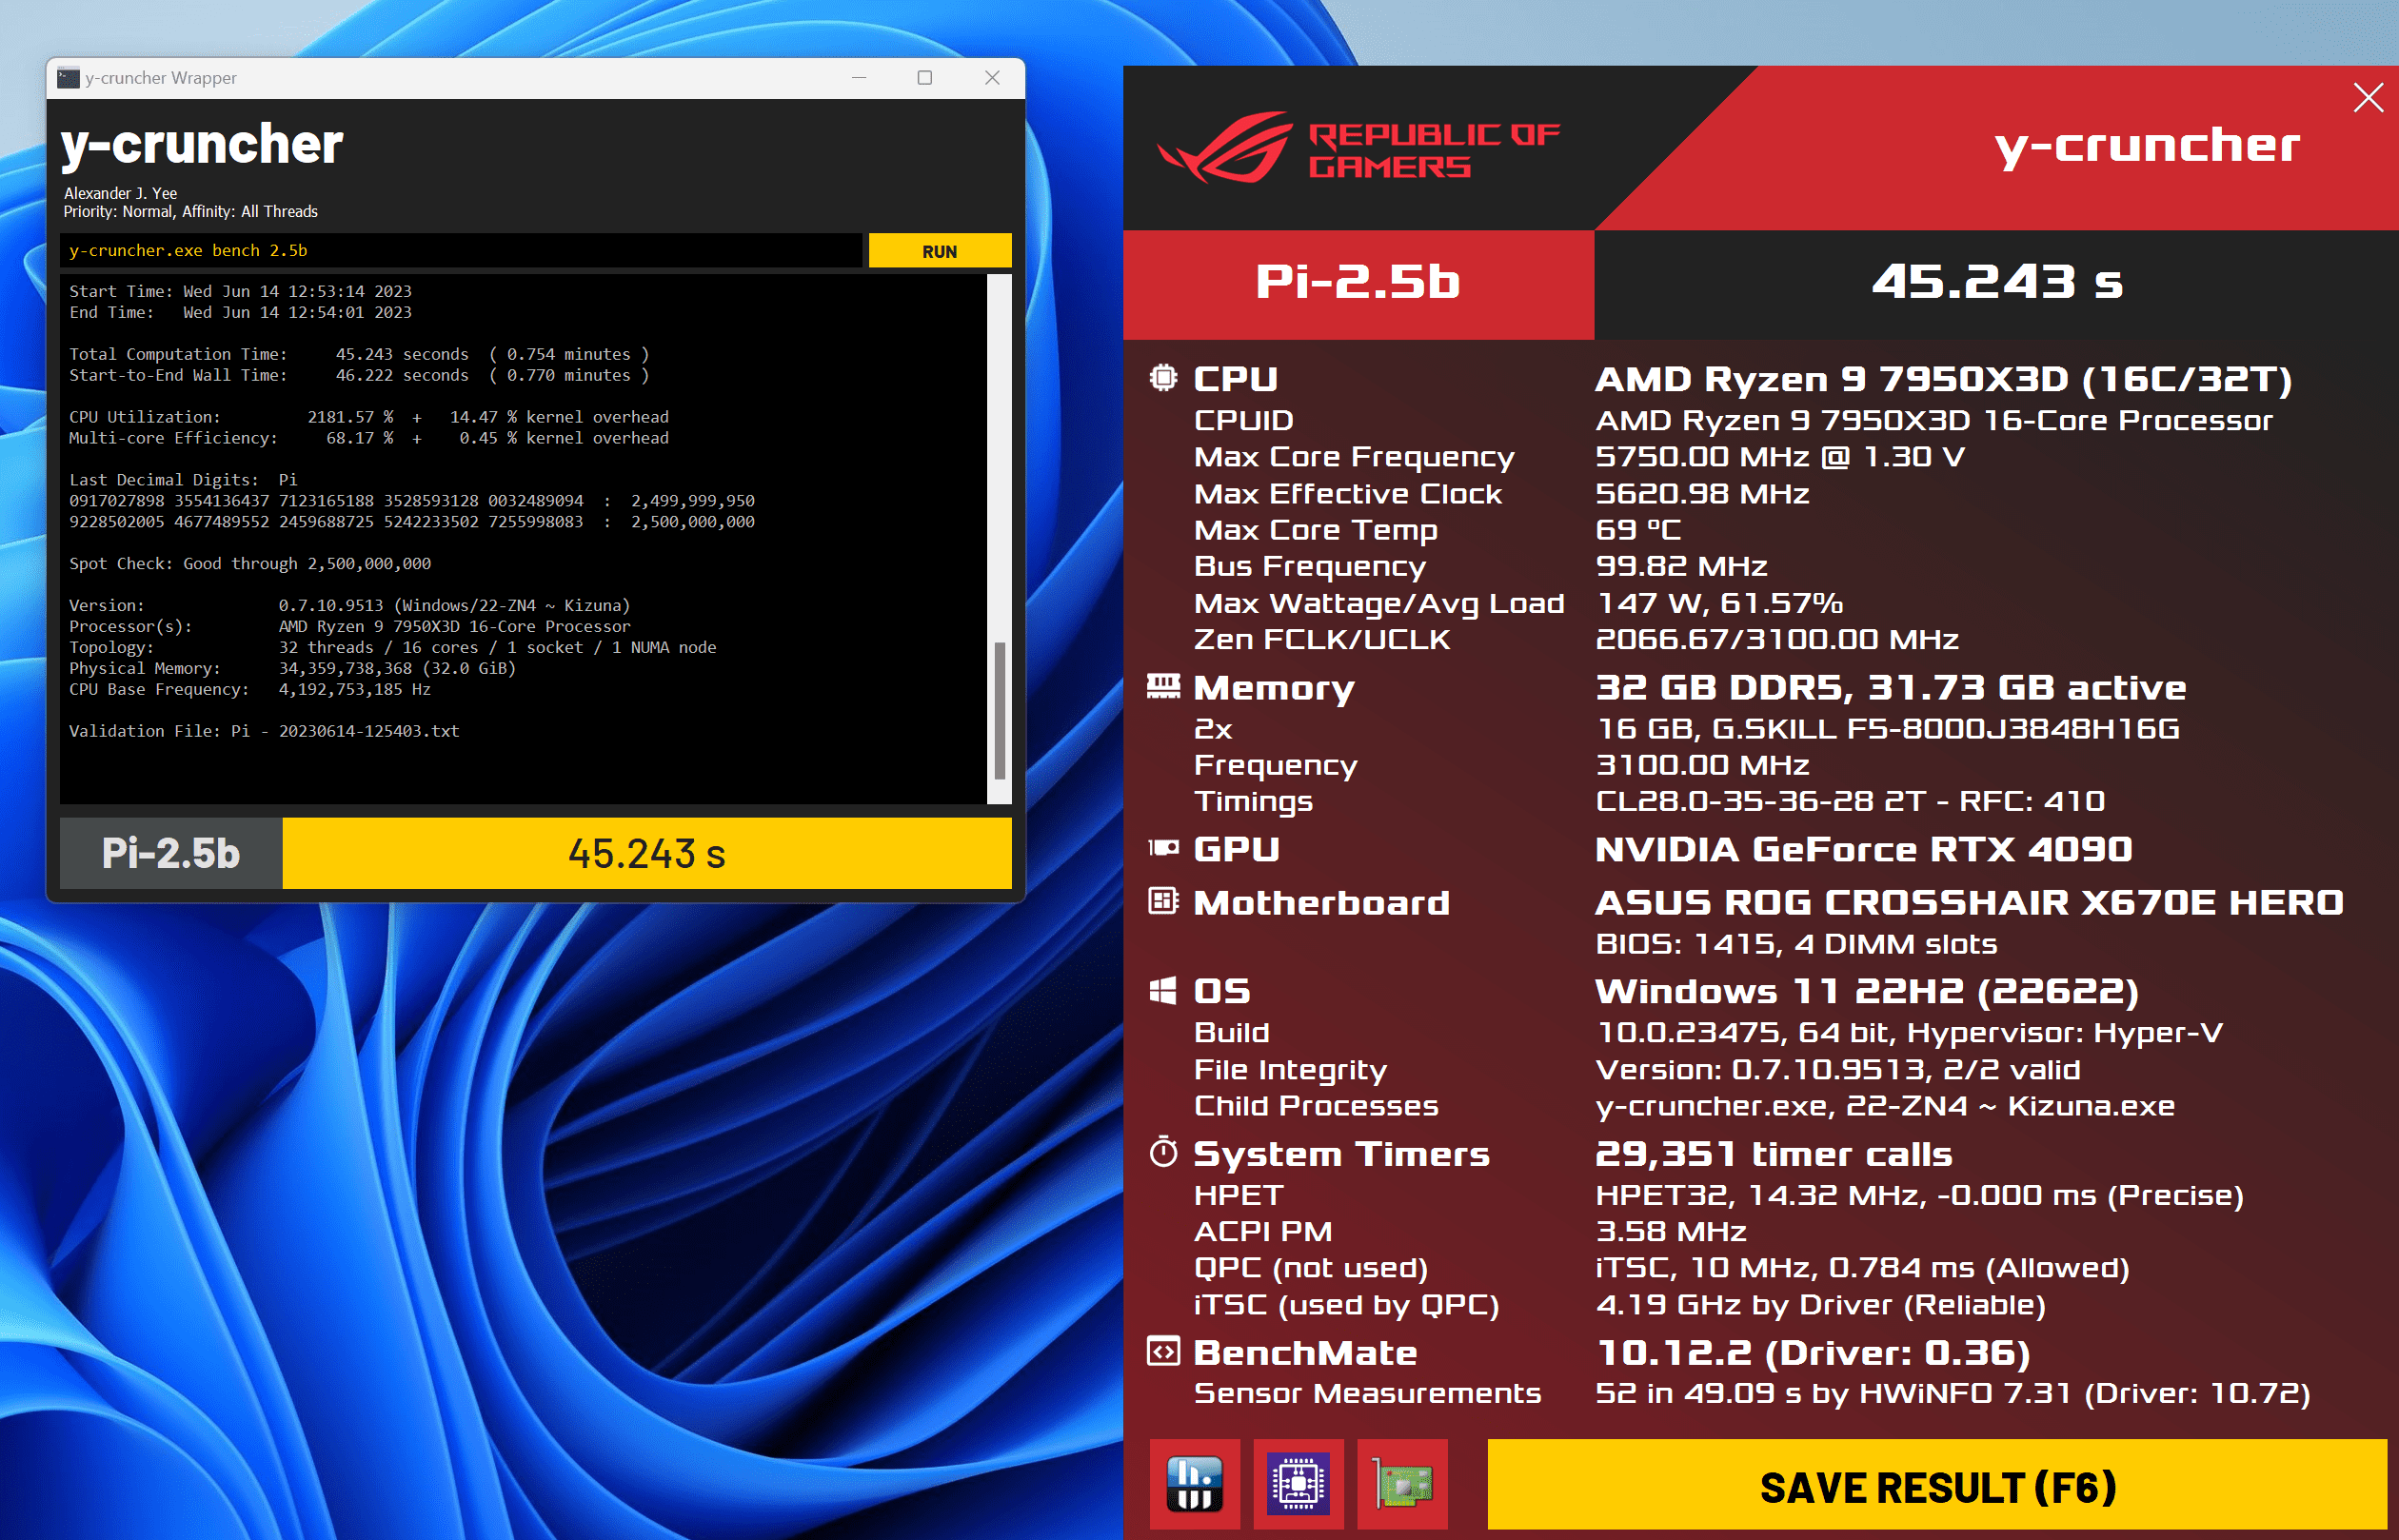Maximize the y-cruncher Wrapper window

click(925, 78)
